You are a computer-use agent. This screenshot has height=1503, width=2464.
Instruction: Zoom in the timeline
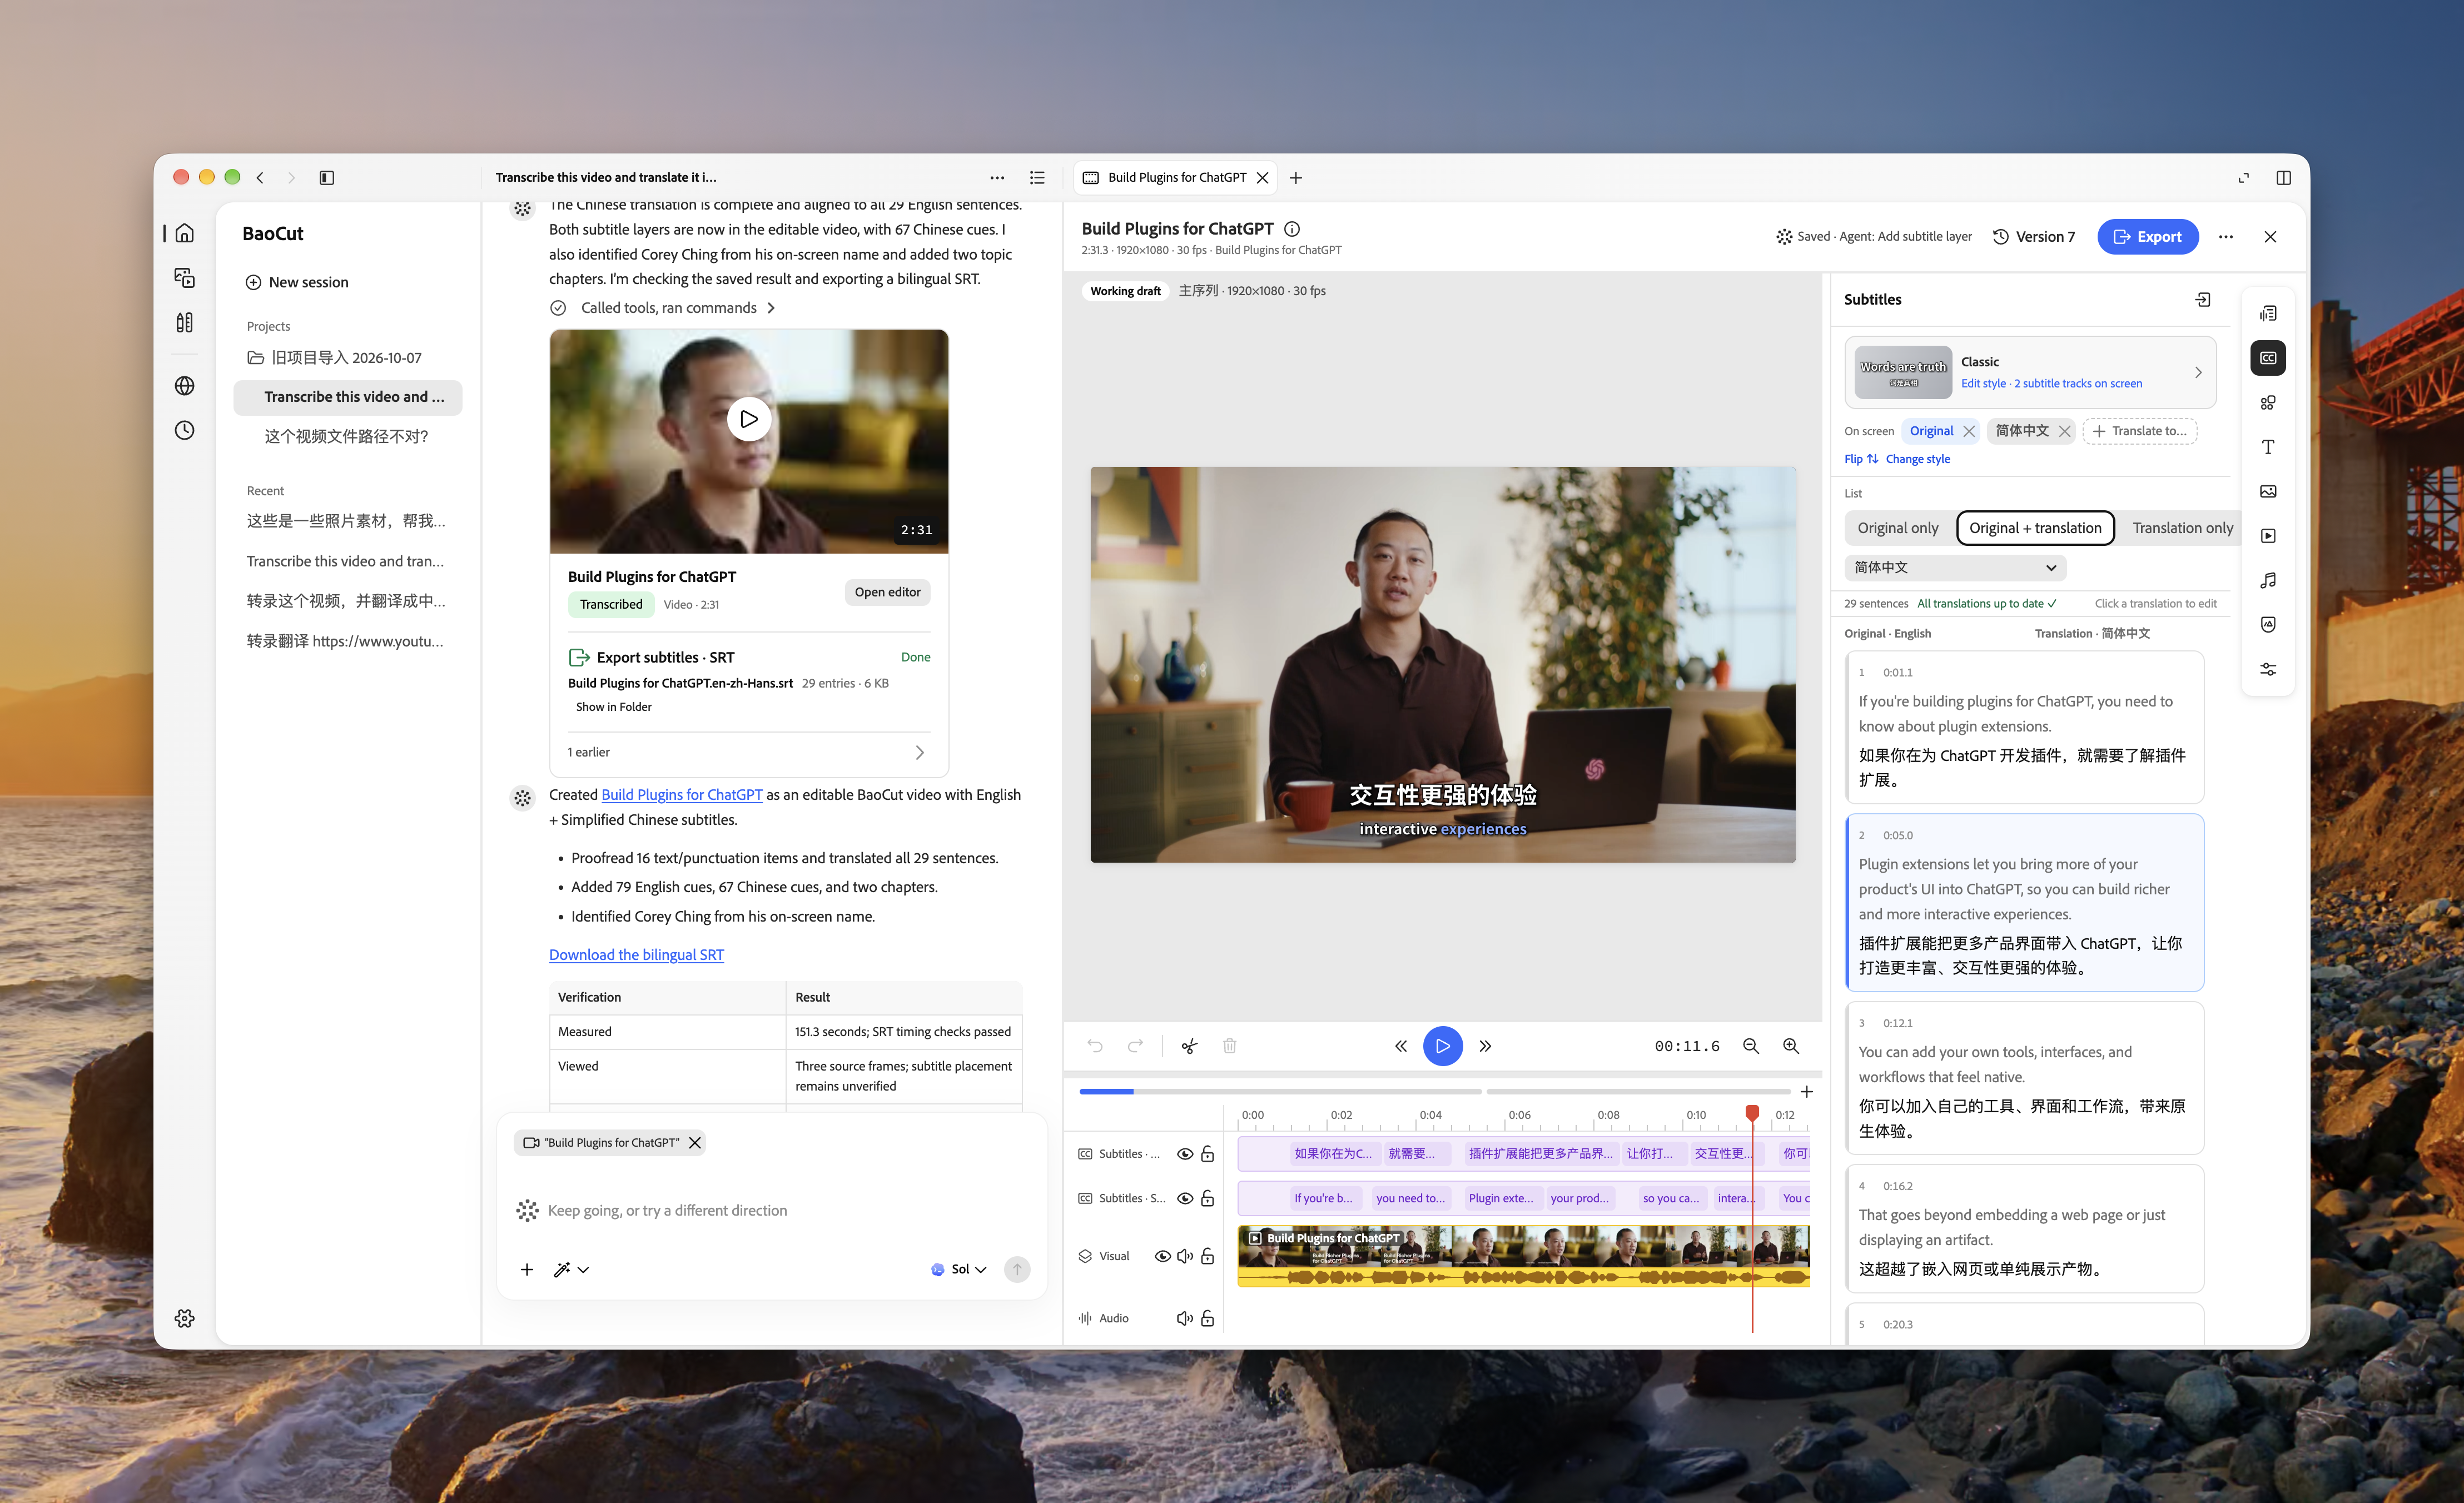[1790, 1046]
